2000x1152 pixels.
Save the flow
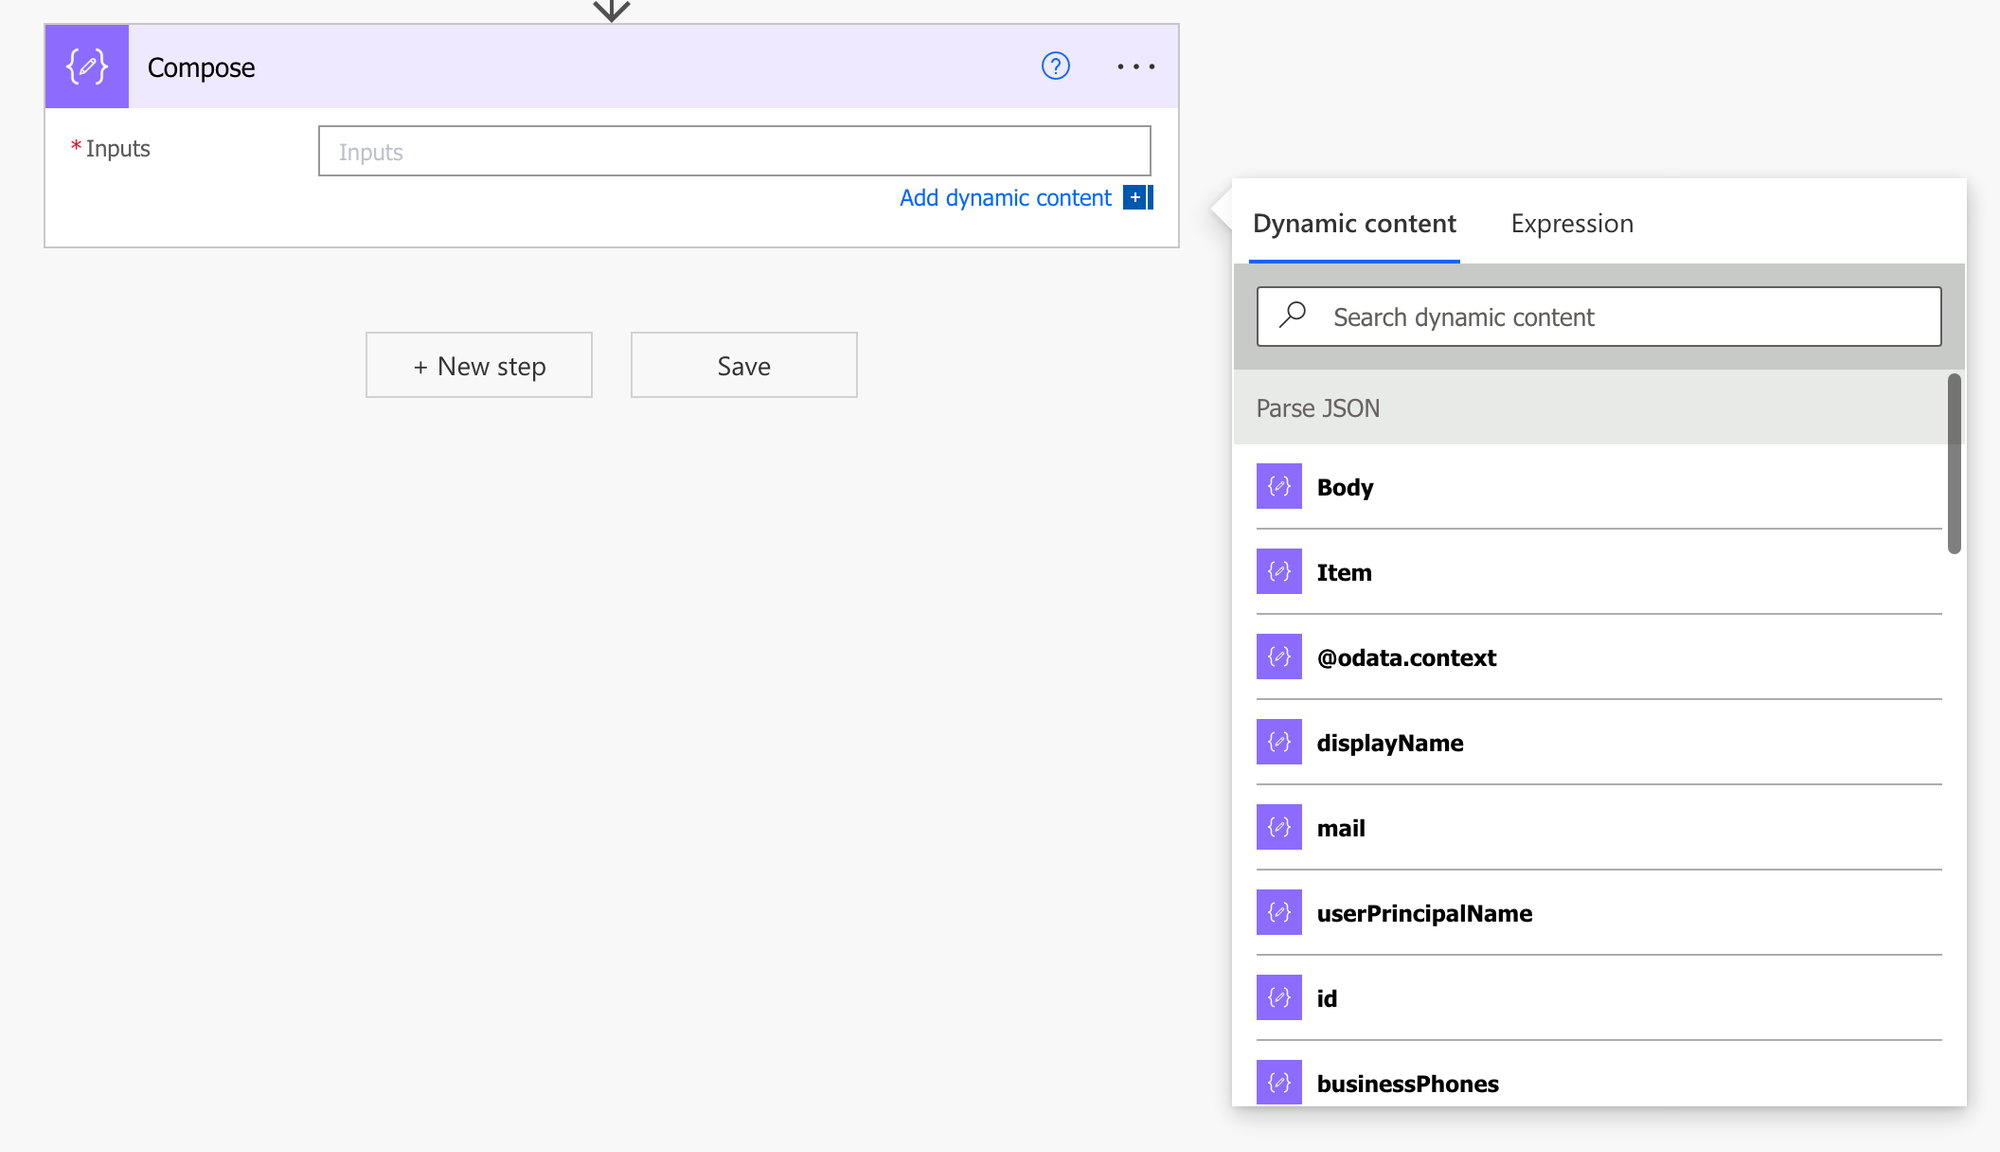(x=743, y=364)
